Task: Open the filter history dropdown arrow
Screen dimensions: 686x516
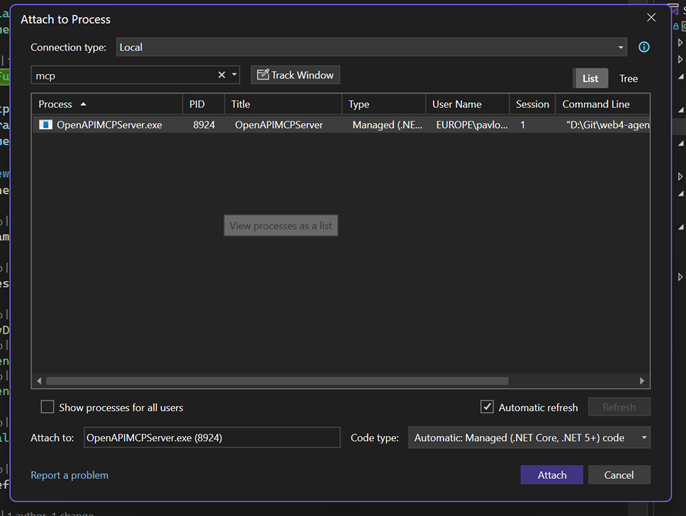Action: click(234, 75)
